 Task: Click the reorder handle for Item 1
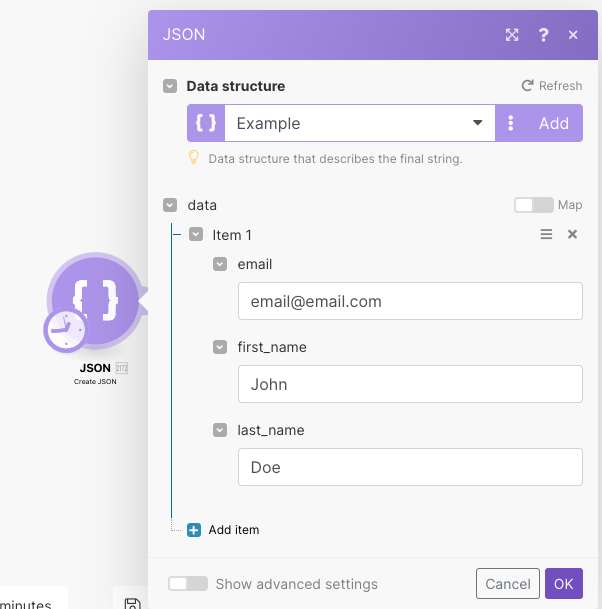[546, 234]
